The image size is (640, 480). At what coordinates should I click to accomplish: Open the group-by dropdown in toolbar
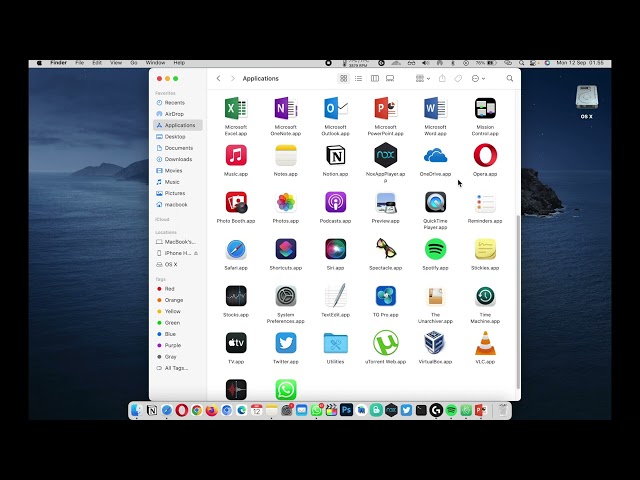pos(422,78)
